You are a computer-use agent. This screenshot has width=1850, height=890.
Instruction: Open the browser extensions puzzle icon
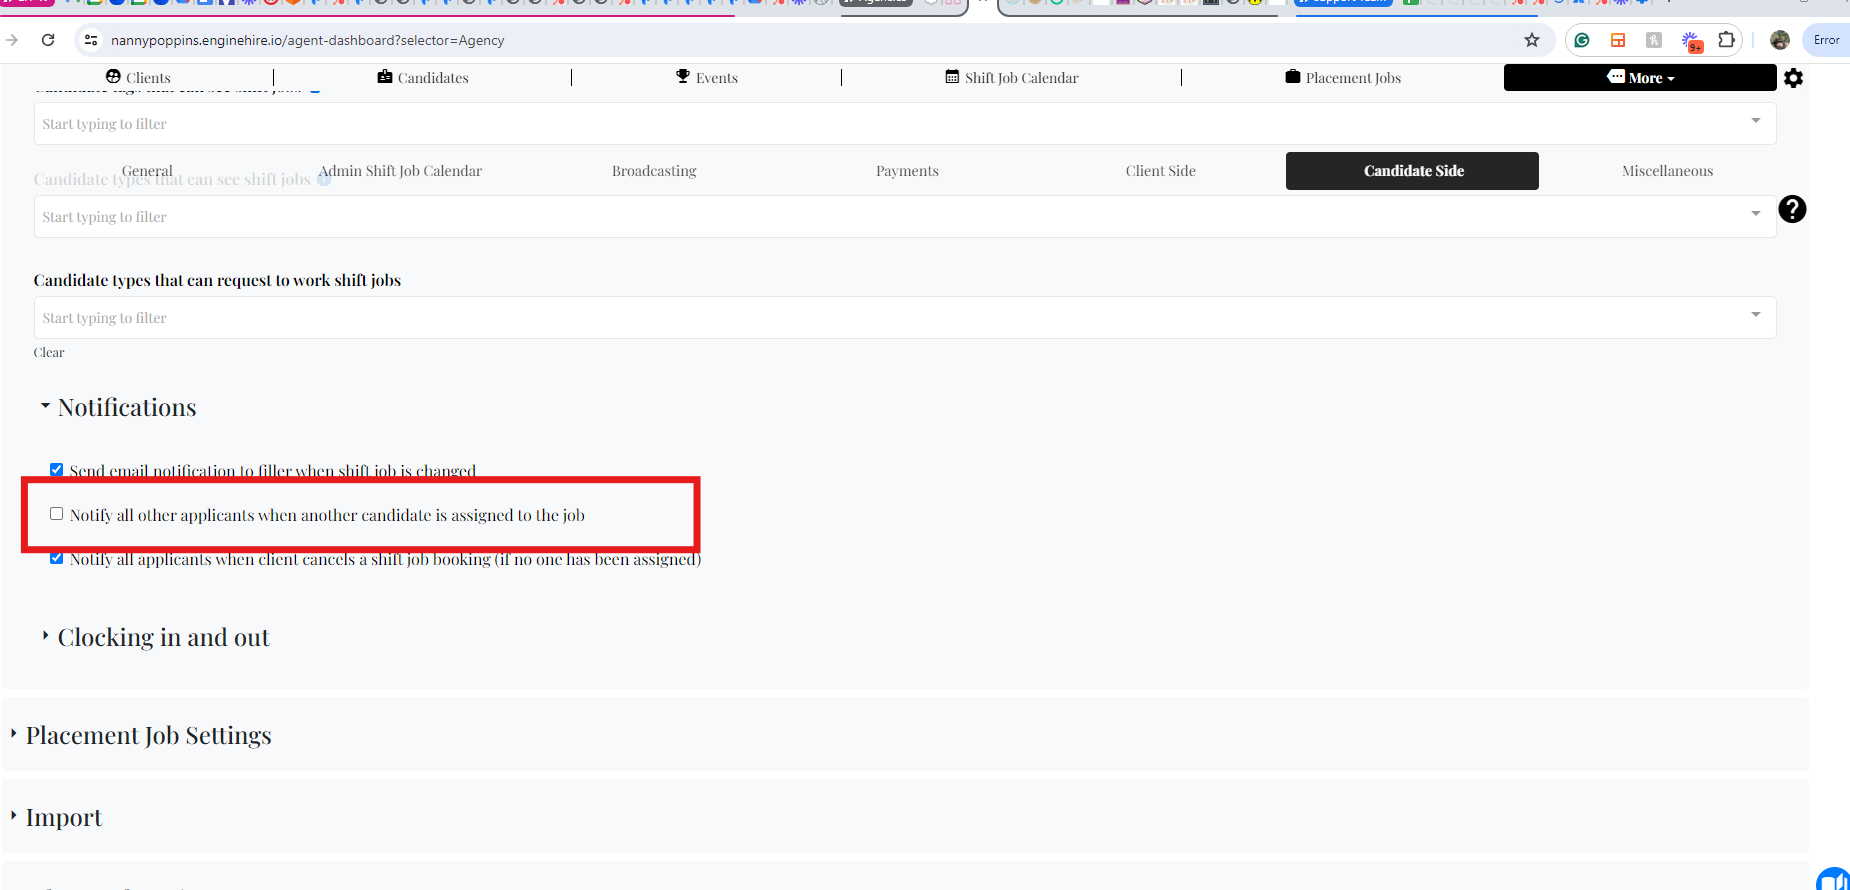(x=1726, y=40)
